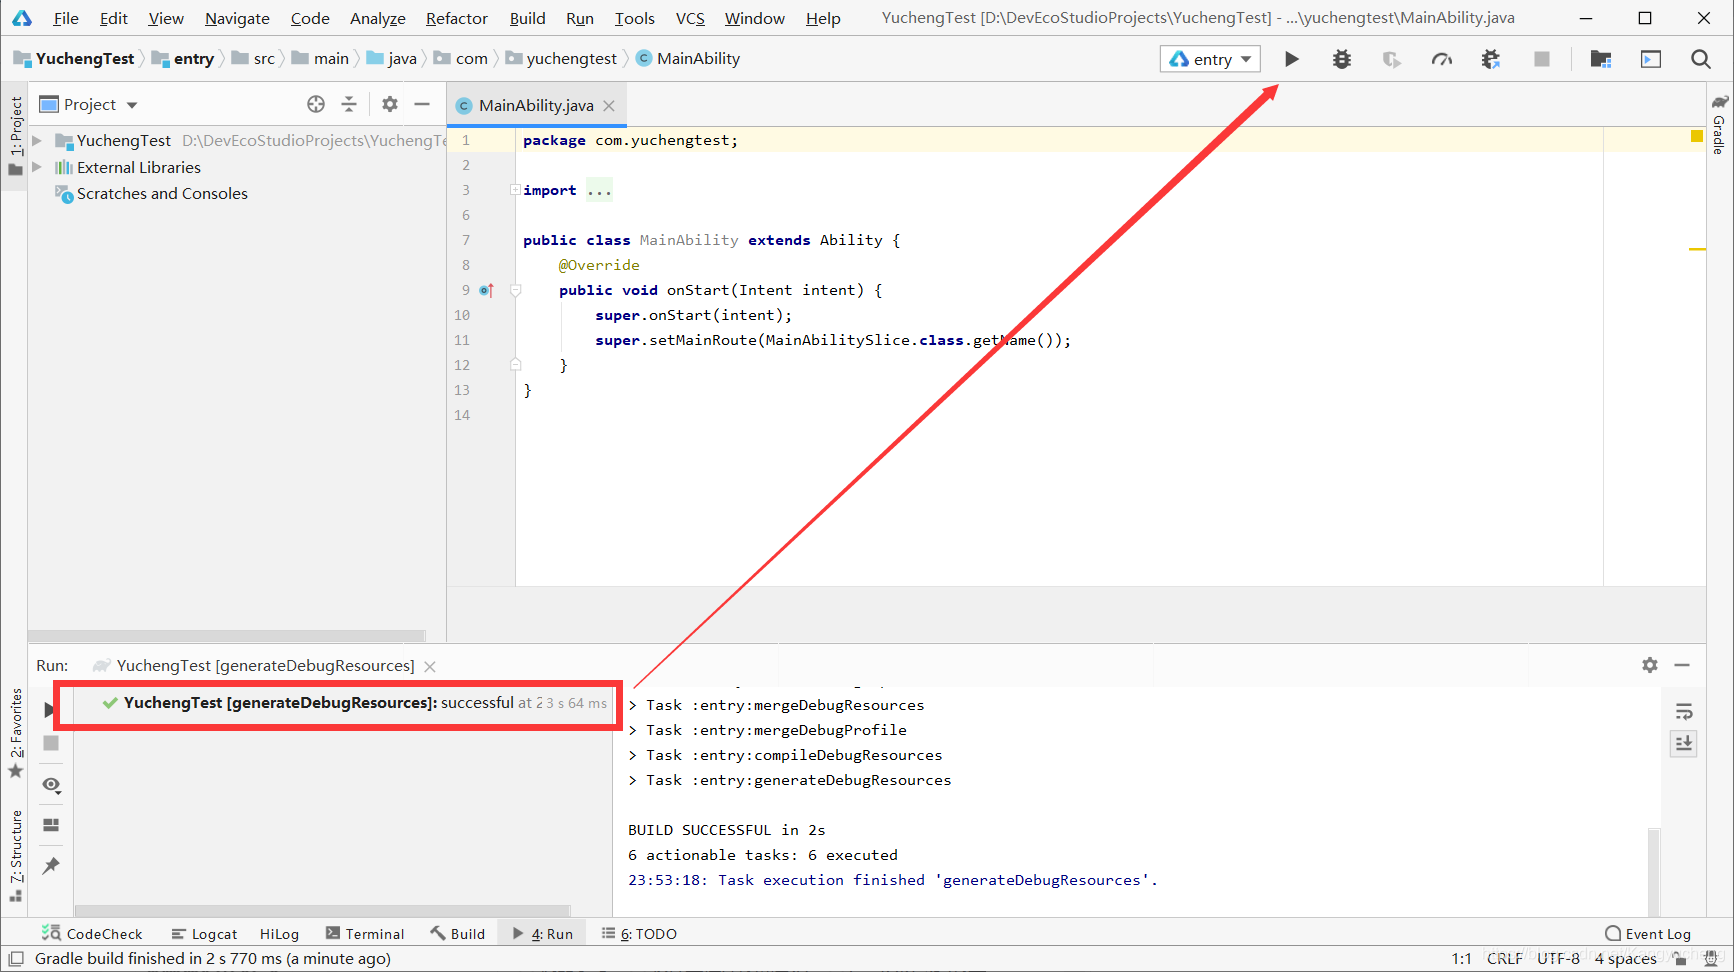Rerun task in Run panel
This screenshot has height=972, width=1734.
coord(49,709)
